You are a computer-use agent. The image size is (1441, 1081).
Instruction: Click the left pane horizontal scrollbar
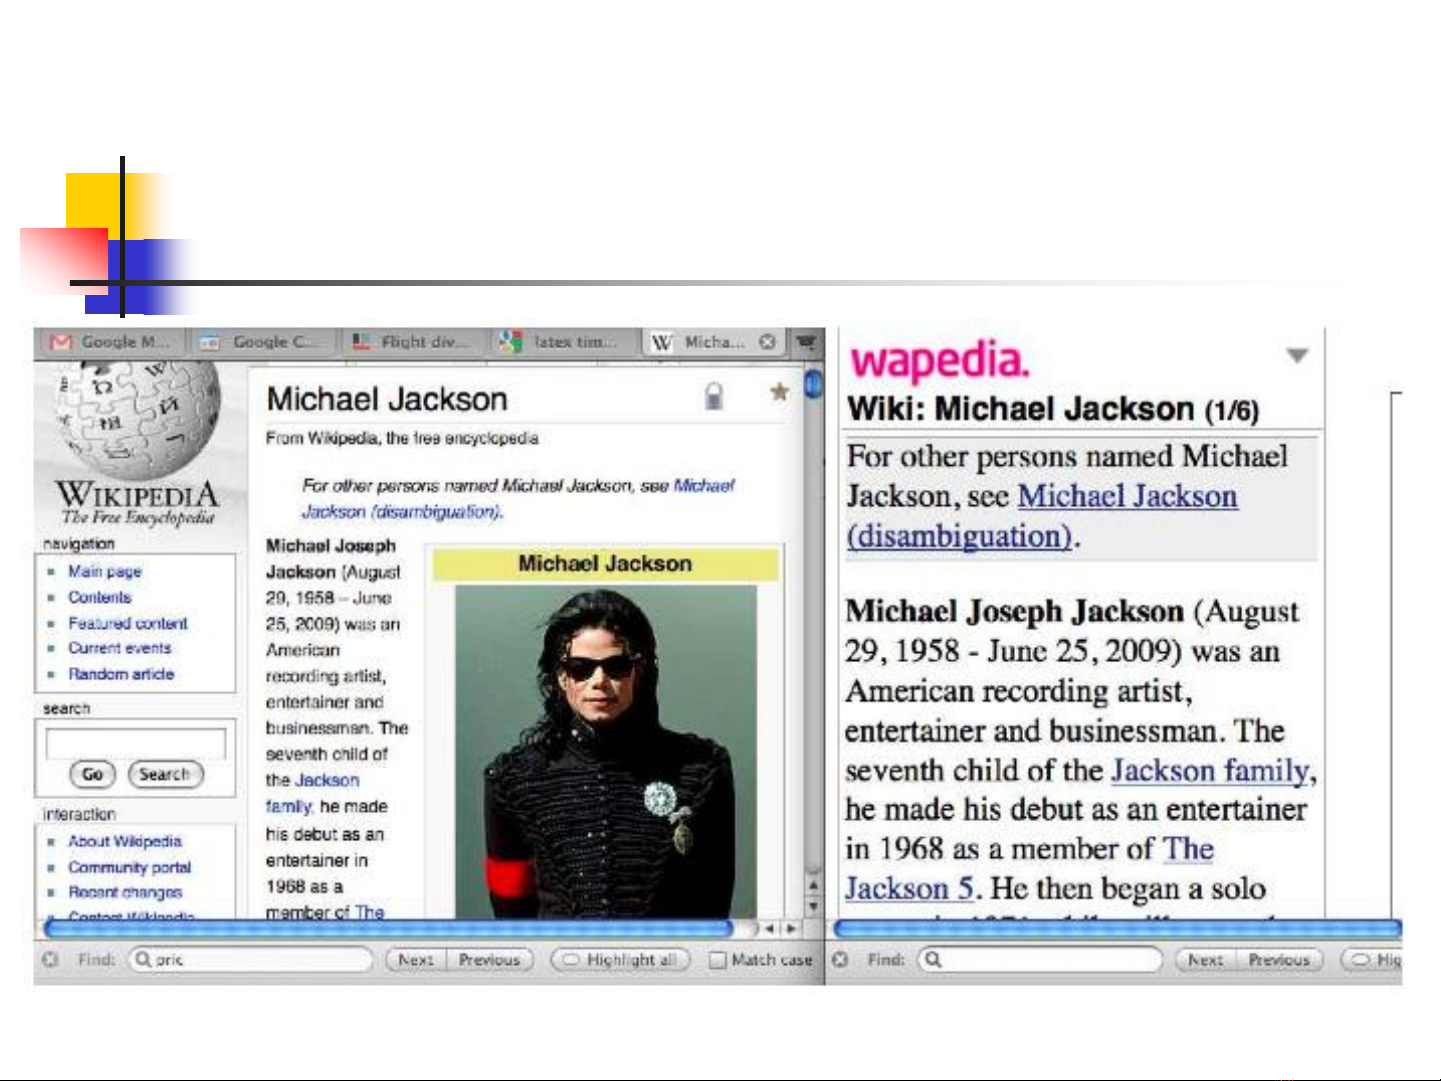390,929
